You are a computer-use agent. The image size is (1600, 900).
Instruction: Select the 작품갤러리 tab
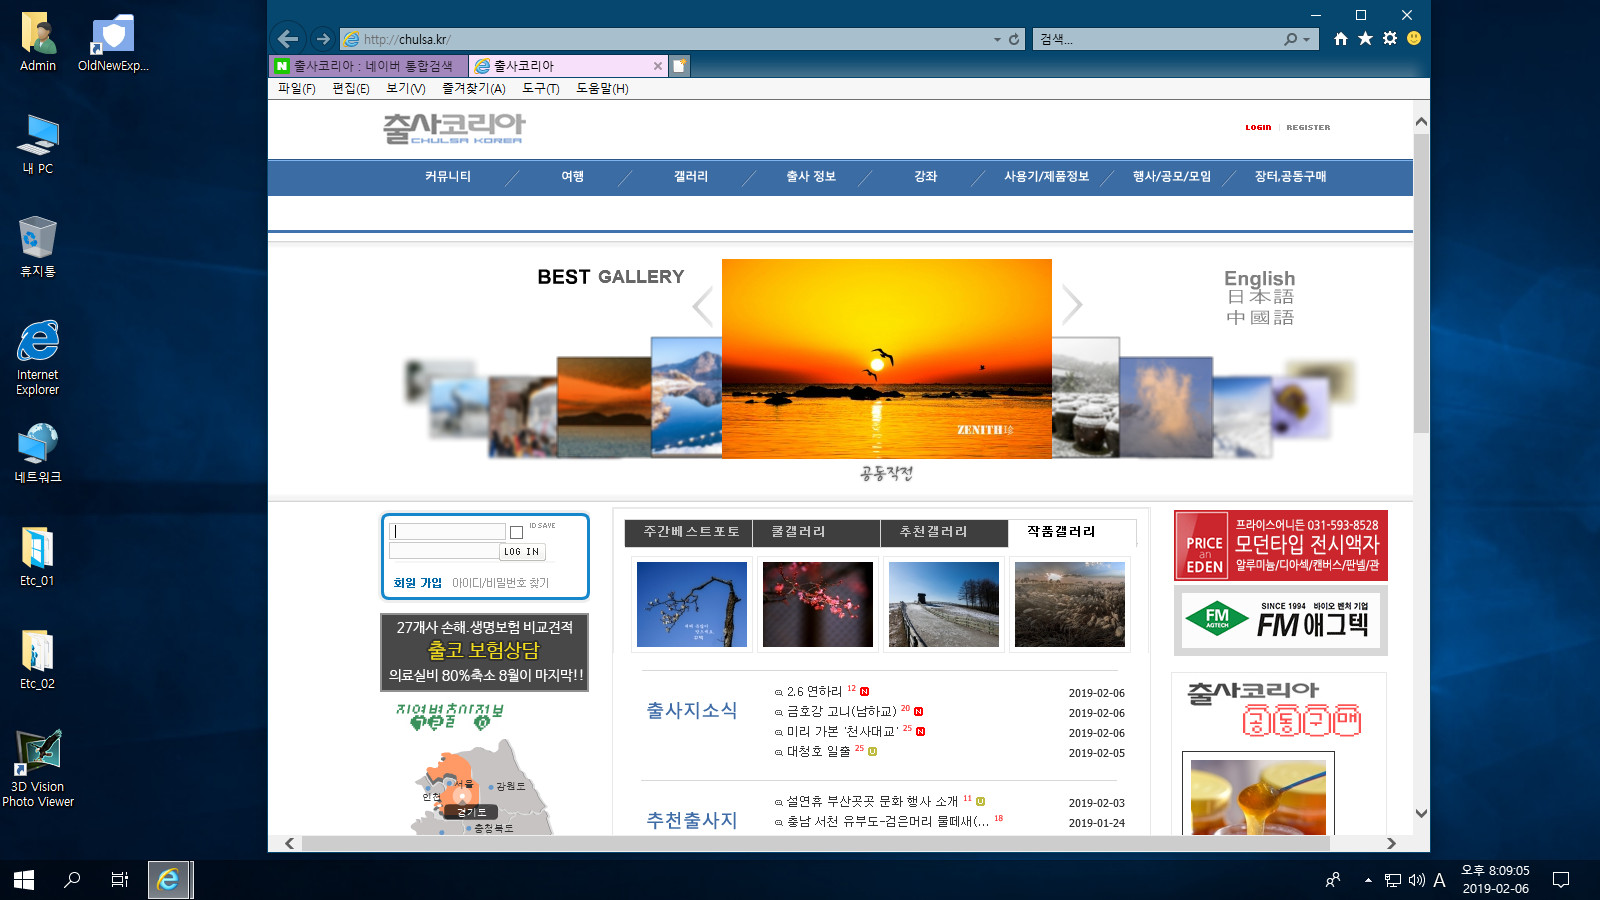click(1072, 532)
